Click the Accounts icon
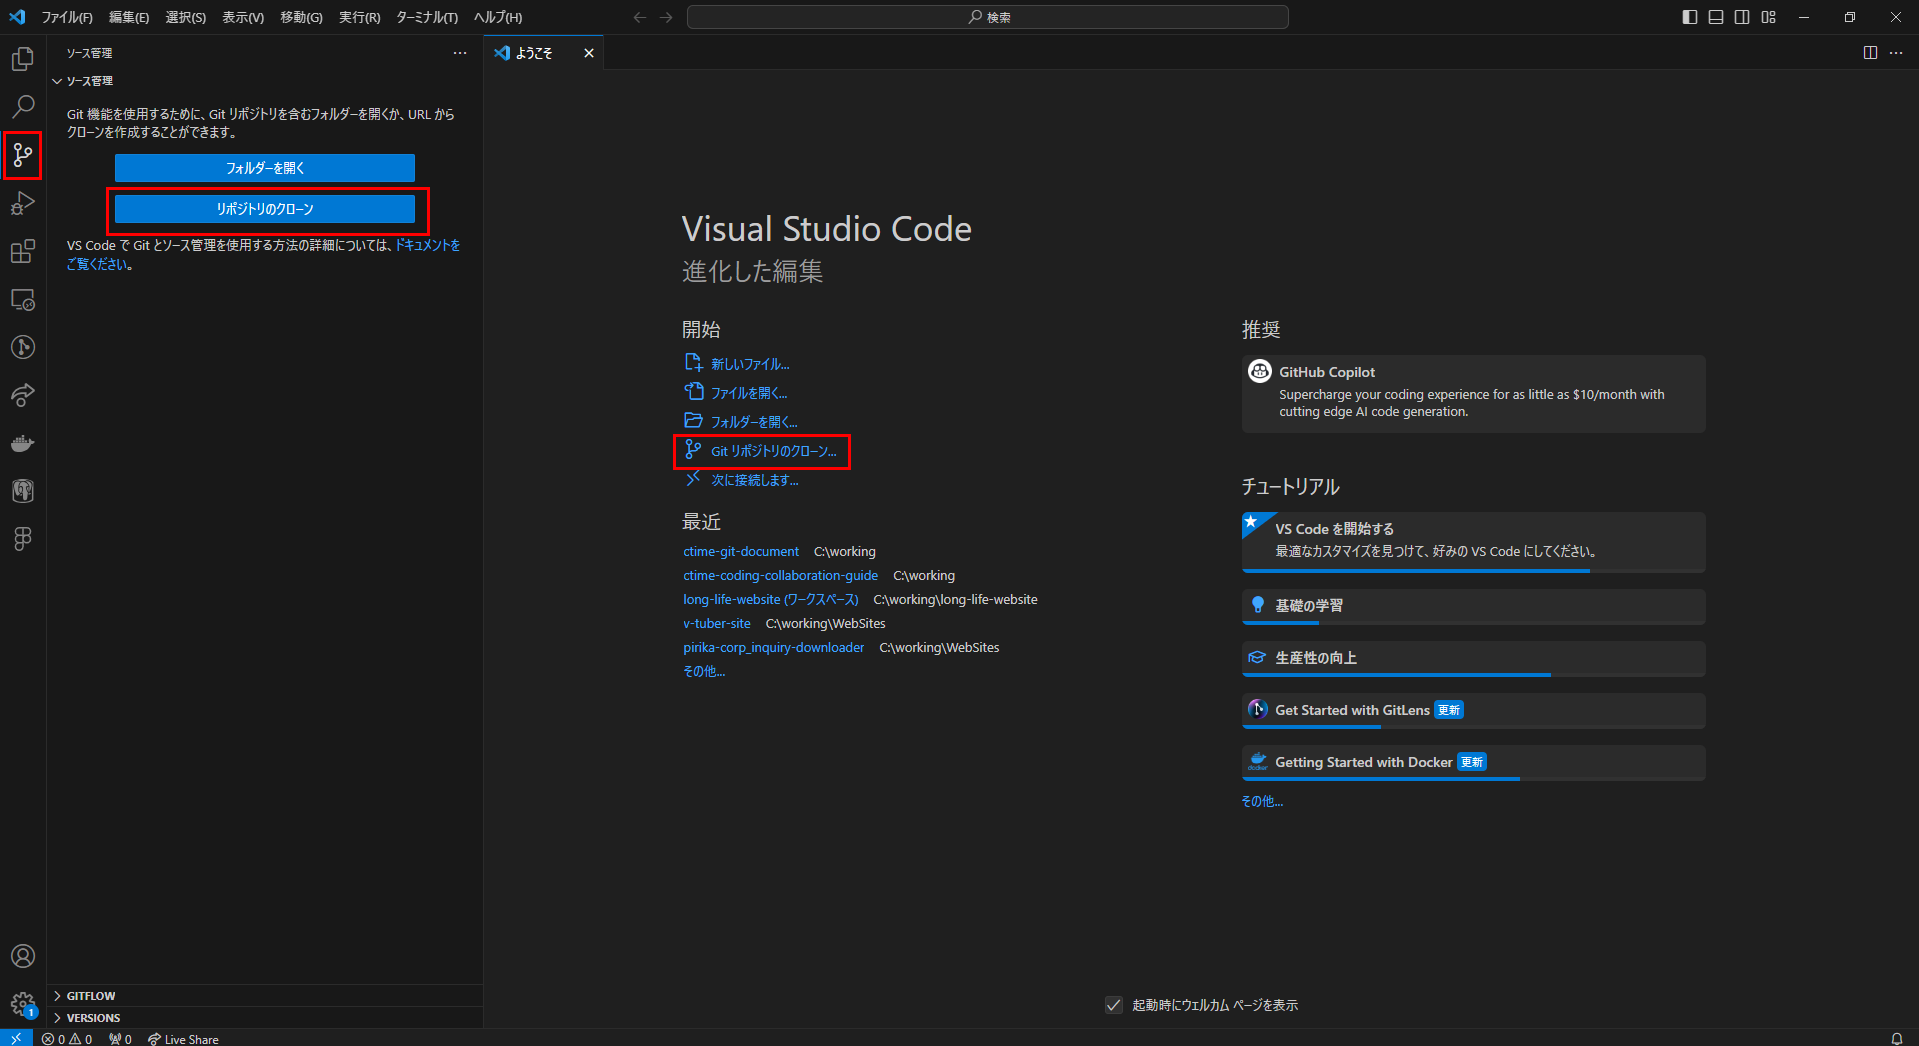This screenshot has height=1046, width=1919. pos(22,956)
